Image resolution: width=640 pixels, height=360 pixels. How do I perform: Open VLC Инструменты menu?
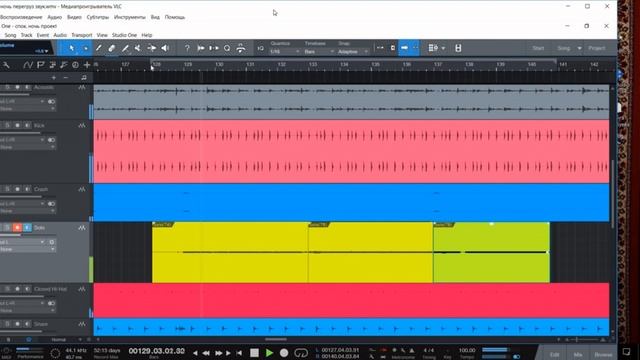(129, 17)
